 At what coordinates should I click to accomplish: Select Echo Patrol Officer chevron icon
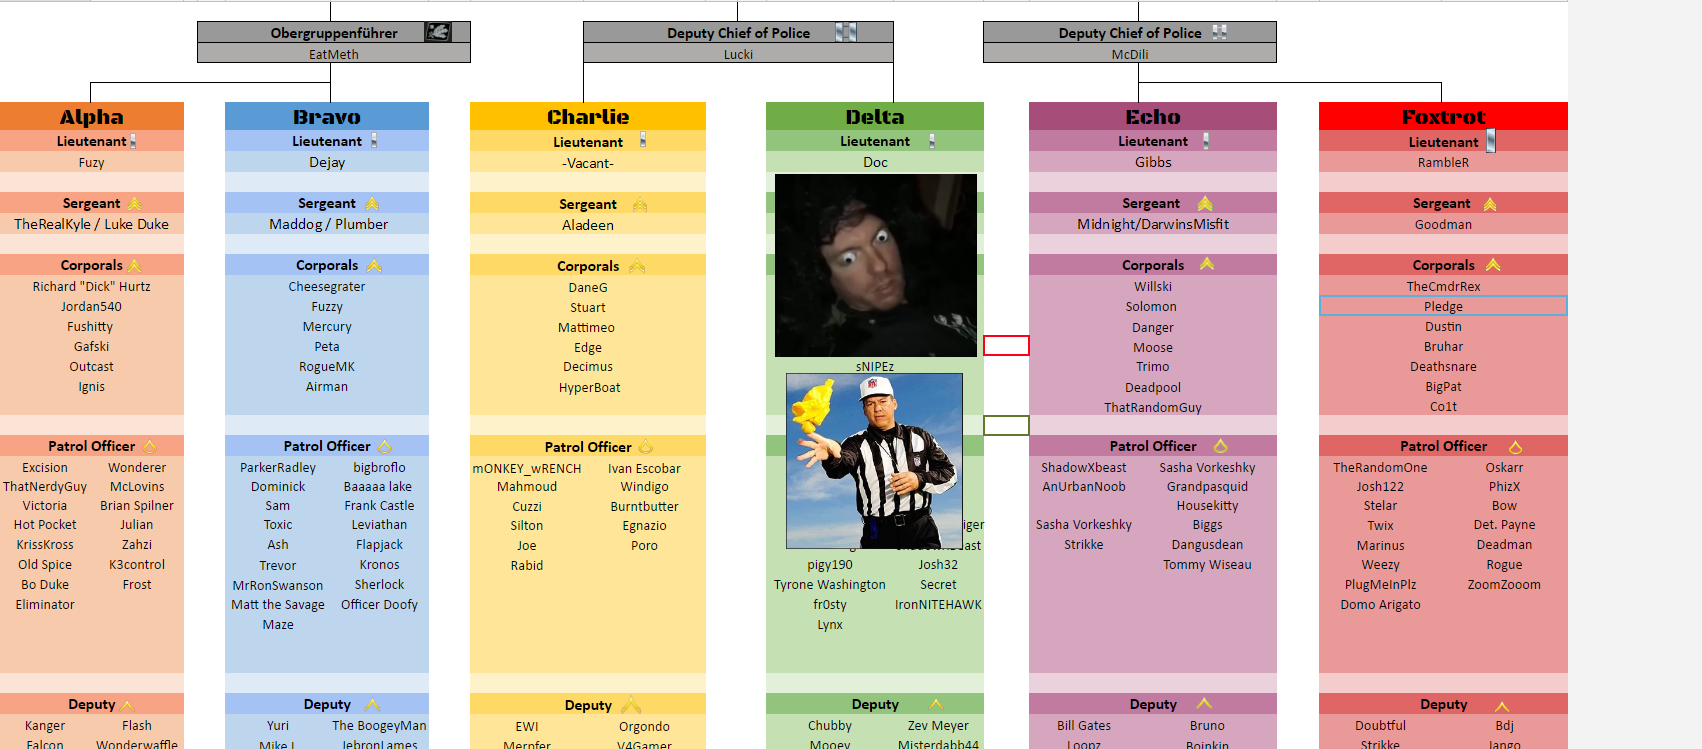click(1221, 446)
